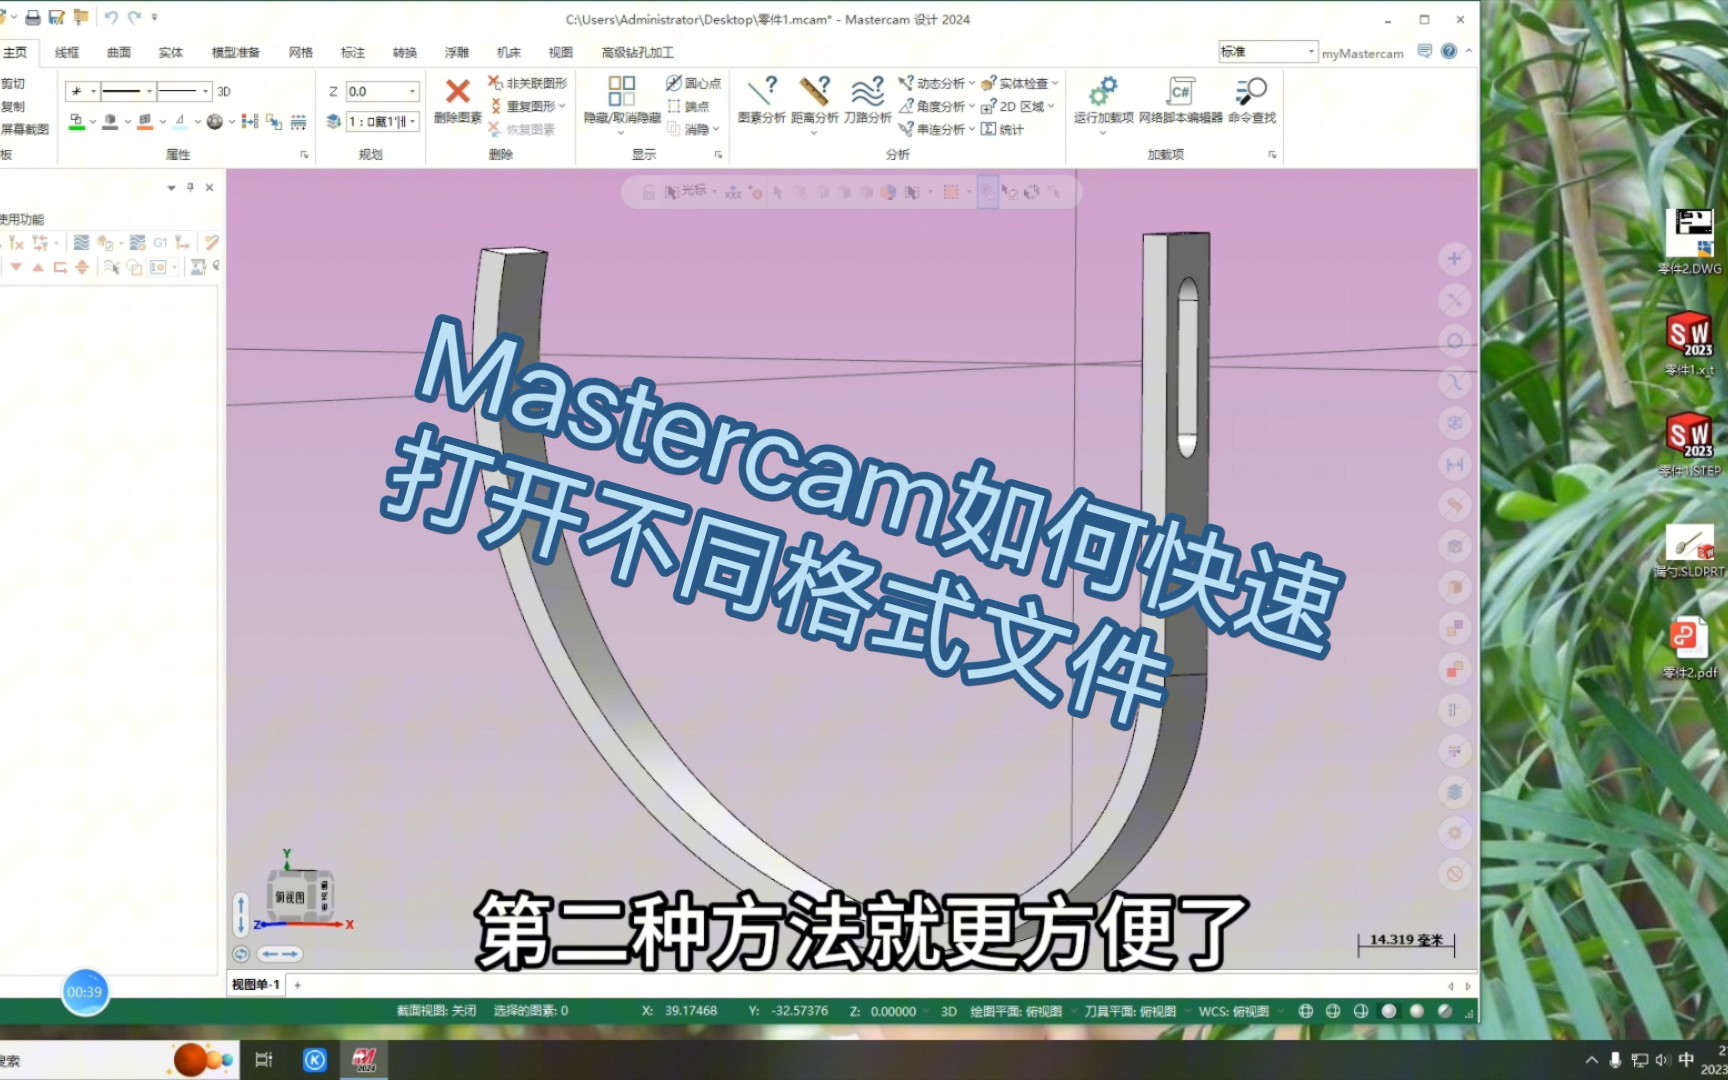The image size is (1728, 1080).
Task: Open the 标准 (Standard) workspace combo box
Action: [x=1267, y=51]
